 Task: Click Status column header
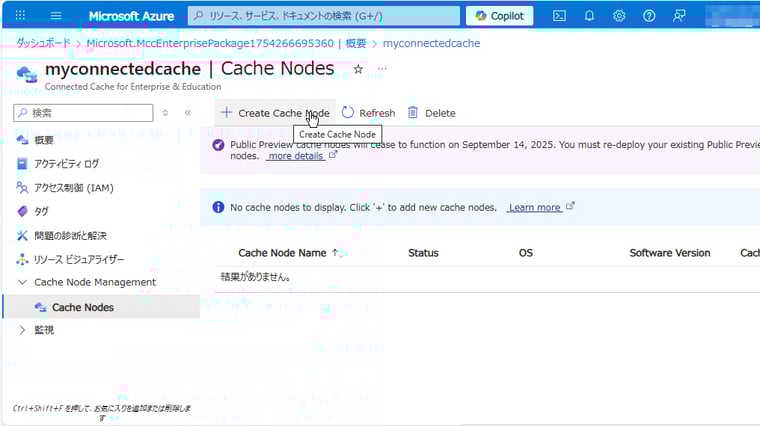pyautogui.click(x=423, y=253)
